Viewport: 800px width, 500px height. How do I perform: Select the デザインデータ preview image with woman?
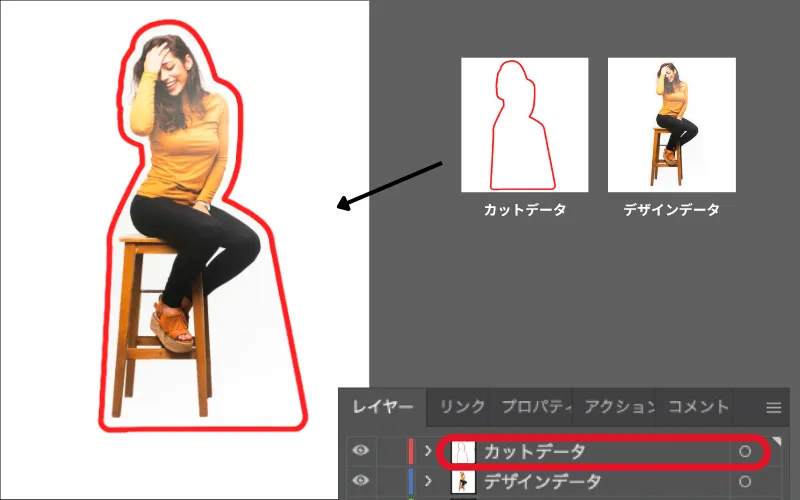coord(671,125)
